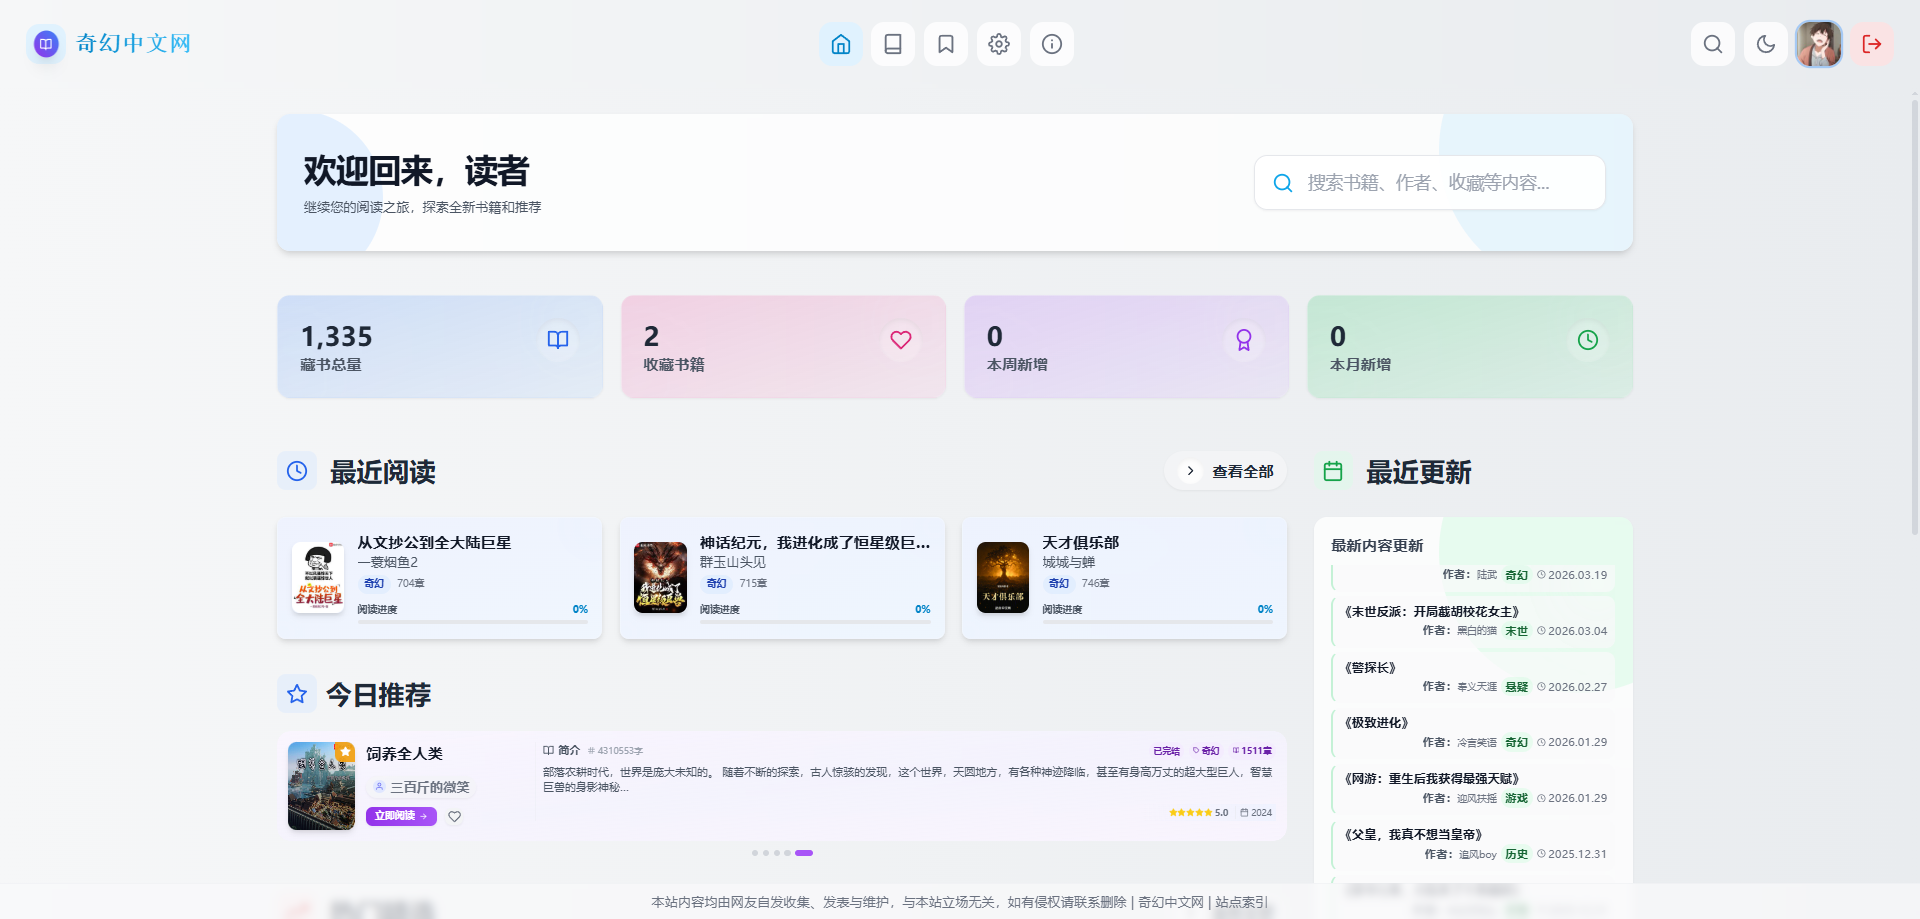Select the second carousel dot
Image resolution: width=1920 pixels, height=919 pixels.
pos(766,853)
